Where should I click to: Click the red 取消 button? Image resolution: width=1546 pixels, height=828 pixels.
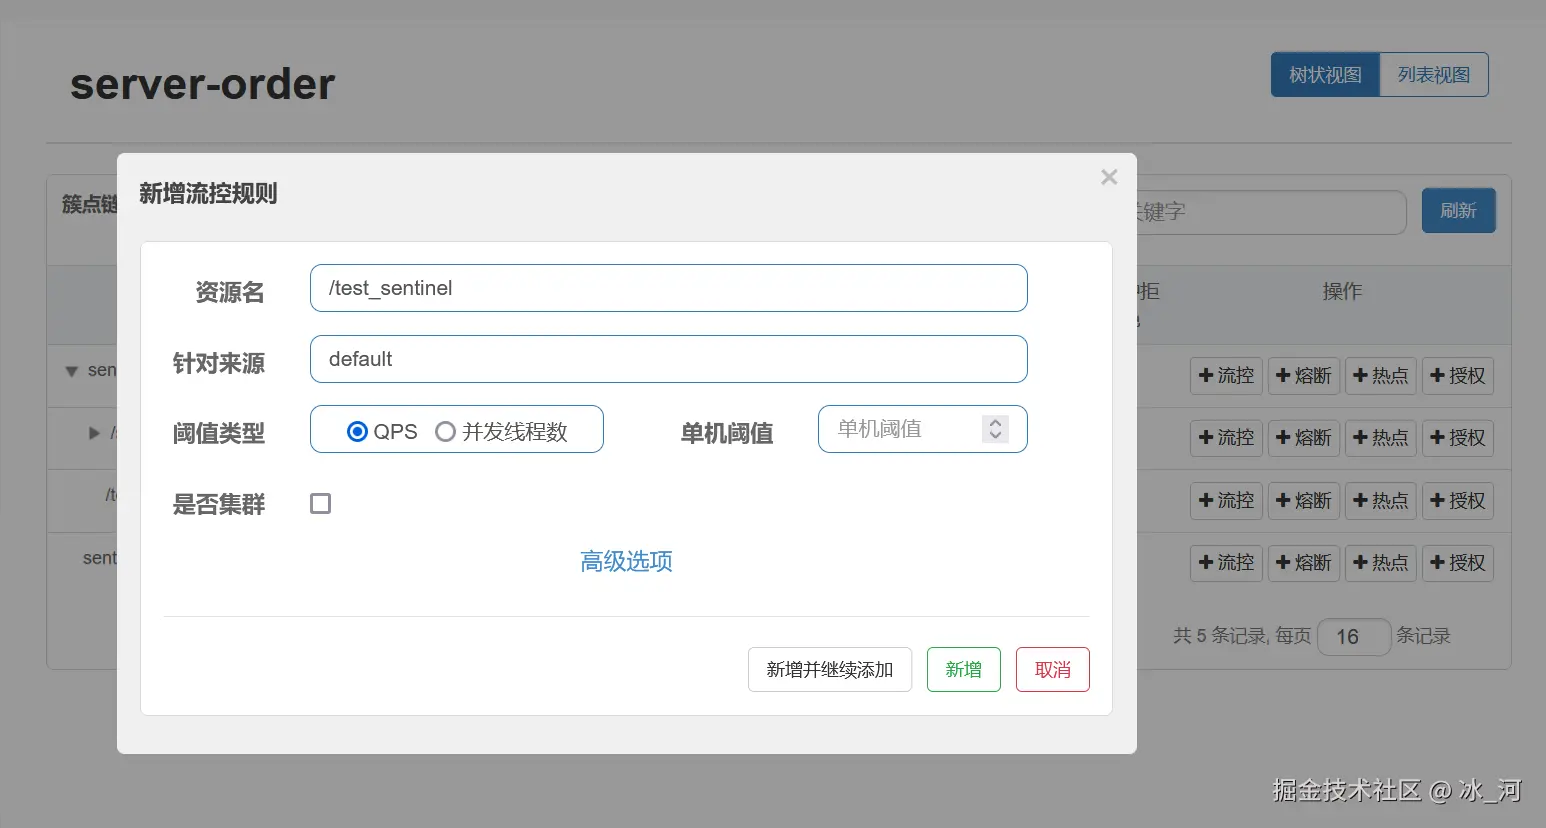click(1053, 670)
